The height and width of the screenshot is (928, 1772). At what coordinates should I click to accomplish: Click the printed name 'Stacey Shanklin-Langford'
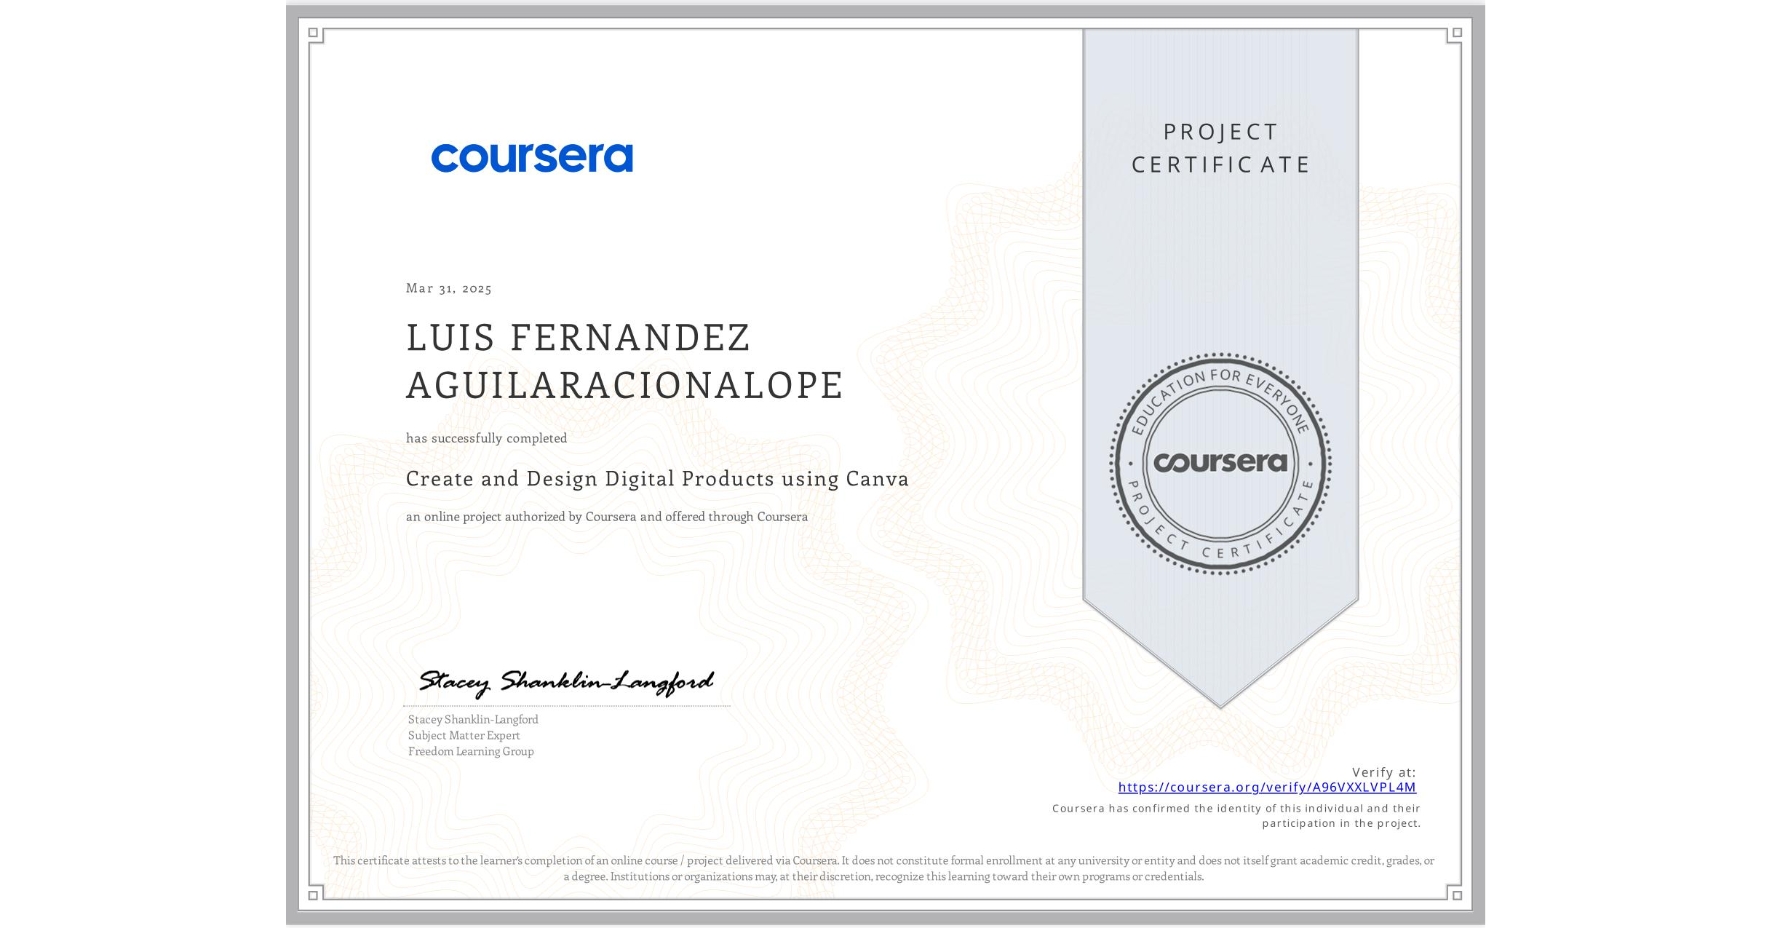473,719
